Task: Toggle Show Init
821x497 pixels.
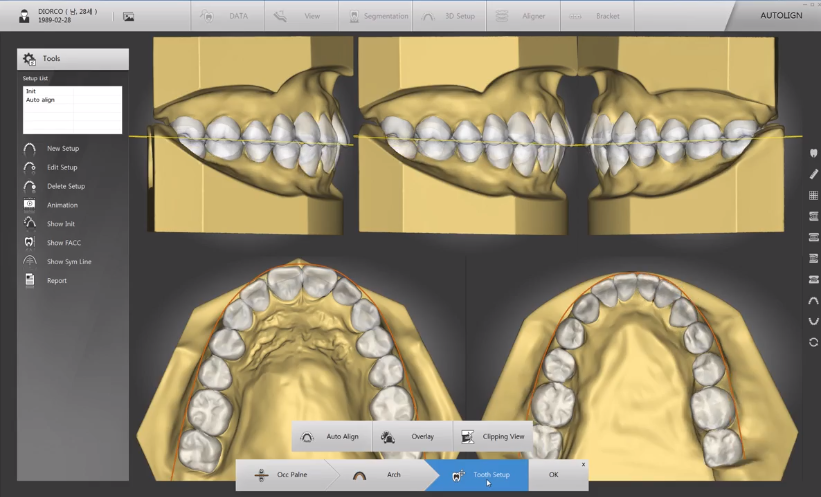Action: tap(61, 224)
